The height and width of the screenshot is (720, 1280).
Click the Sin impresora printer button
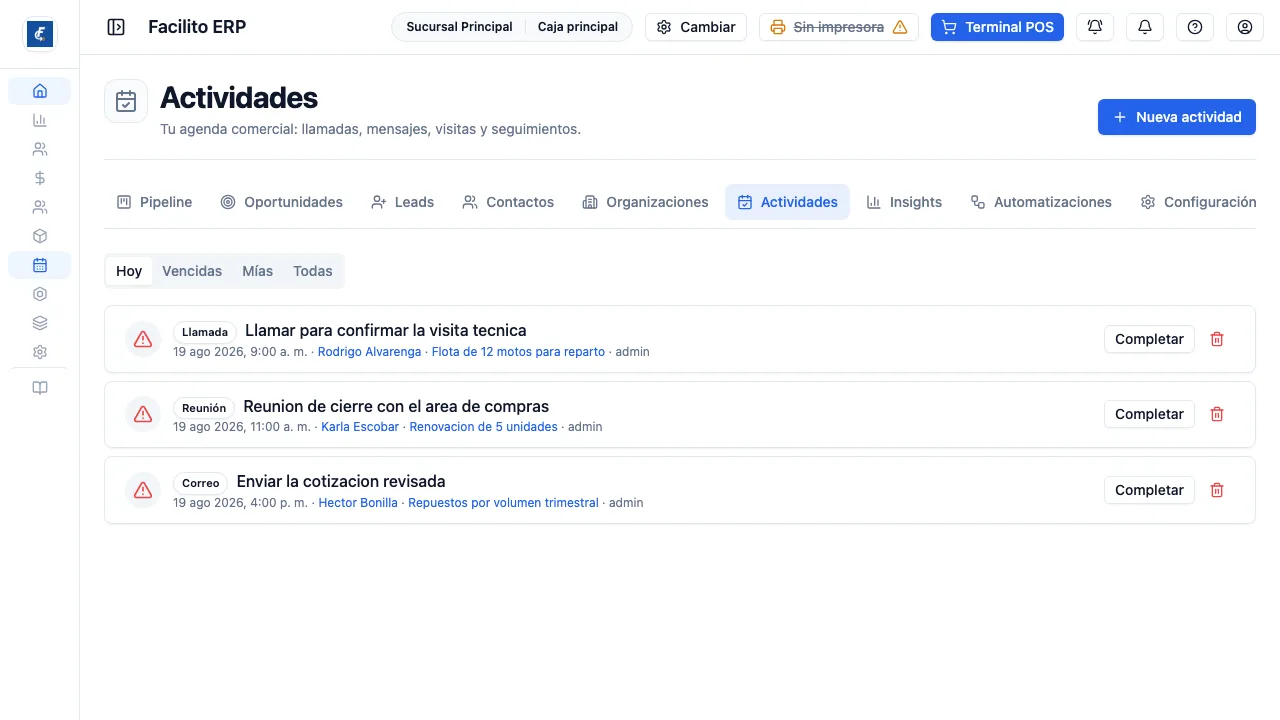pos(839,27)
